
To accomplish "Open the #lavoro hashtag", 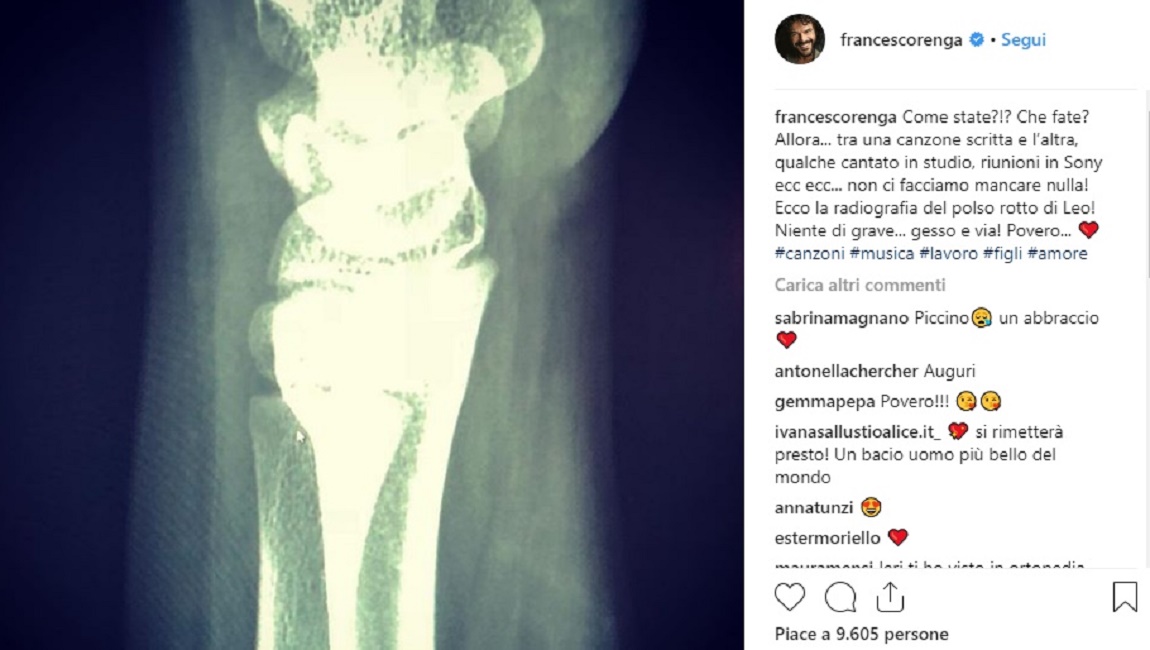I will click(x=948, y=253).
